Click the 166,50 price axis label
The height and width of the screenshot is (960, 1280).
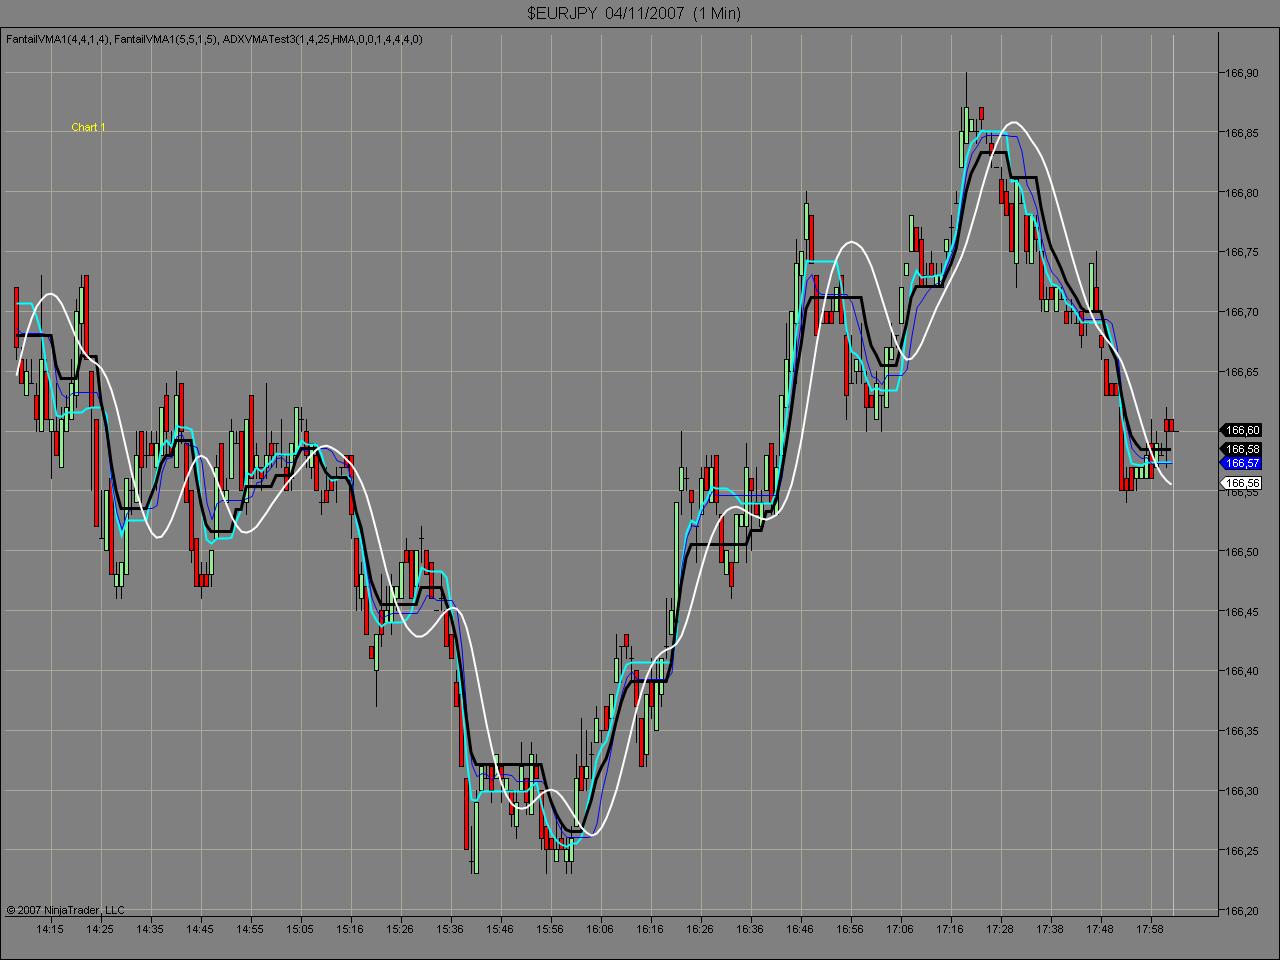click(x=1242, y=551)
